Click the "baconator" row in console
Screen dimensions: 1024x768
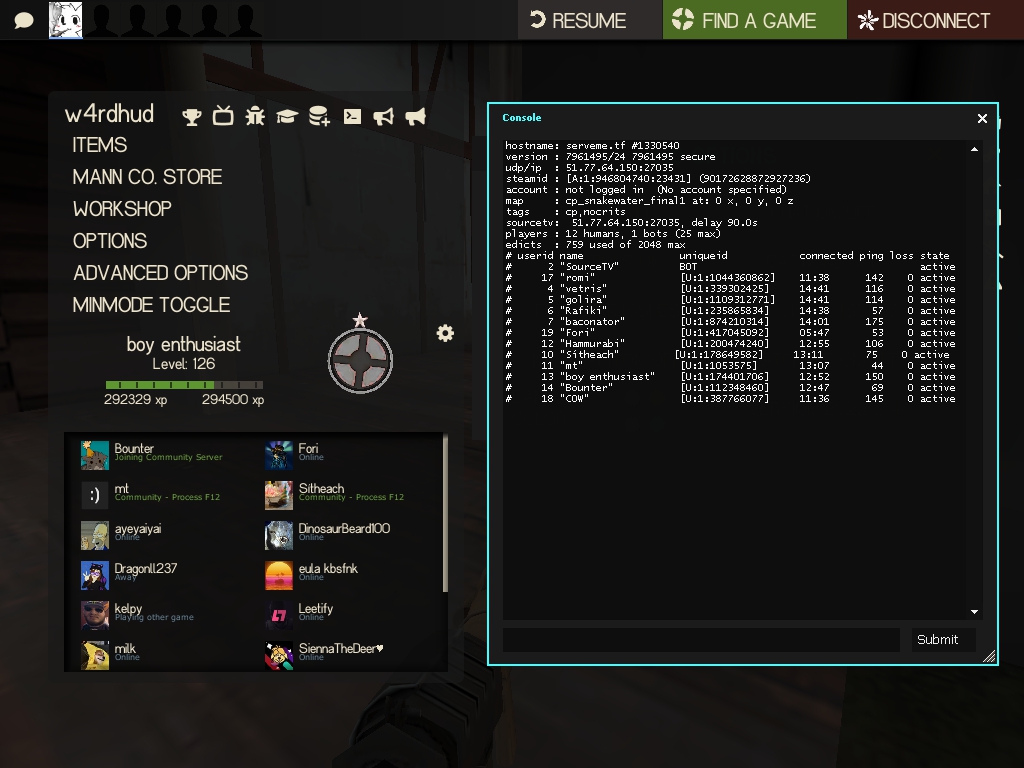pos(730,321)
